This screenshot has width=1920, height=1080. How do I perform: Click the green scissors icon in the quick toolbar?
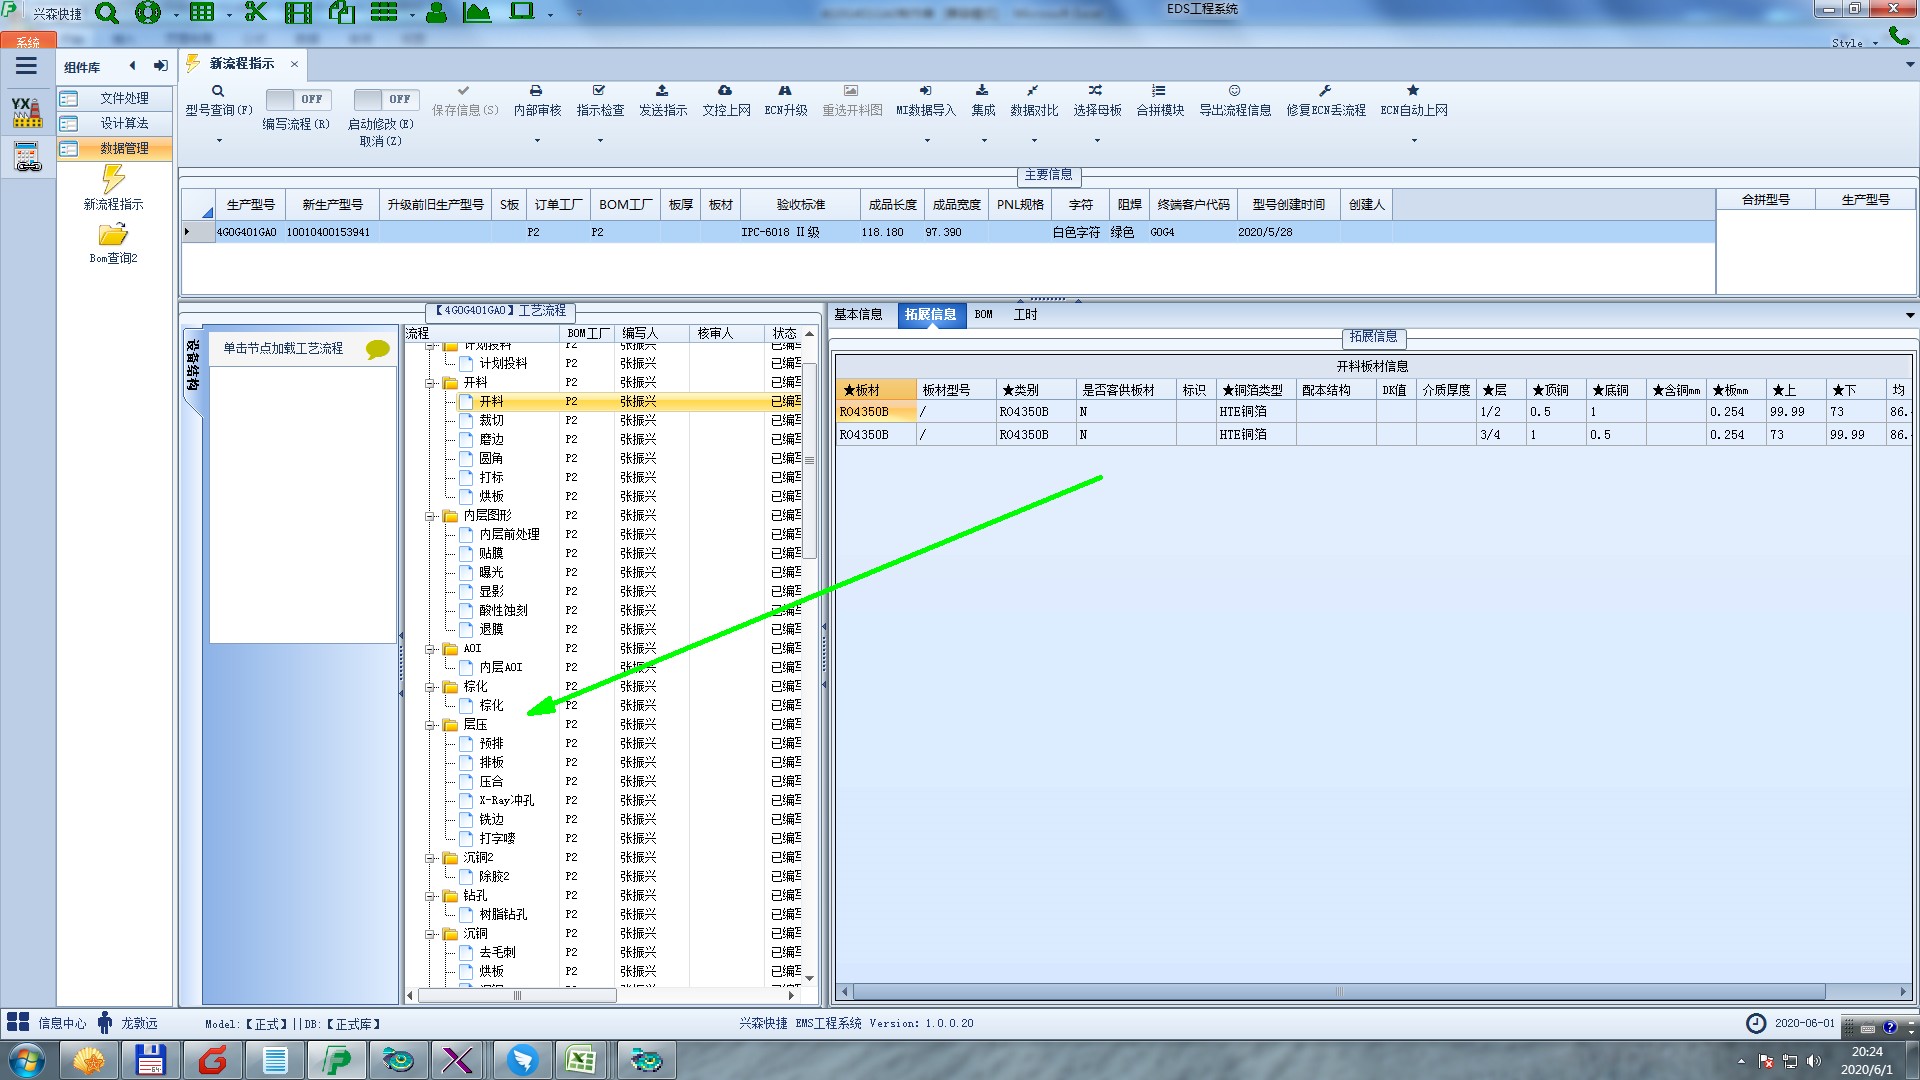click(x=256, y=12)
